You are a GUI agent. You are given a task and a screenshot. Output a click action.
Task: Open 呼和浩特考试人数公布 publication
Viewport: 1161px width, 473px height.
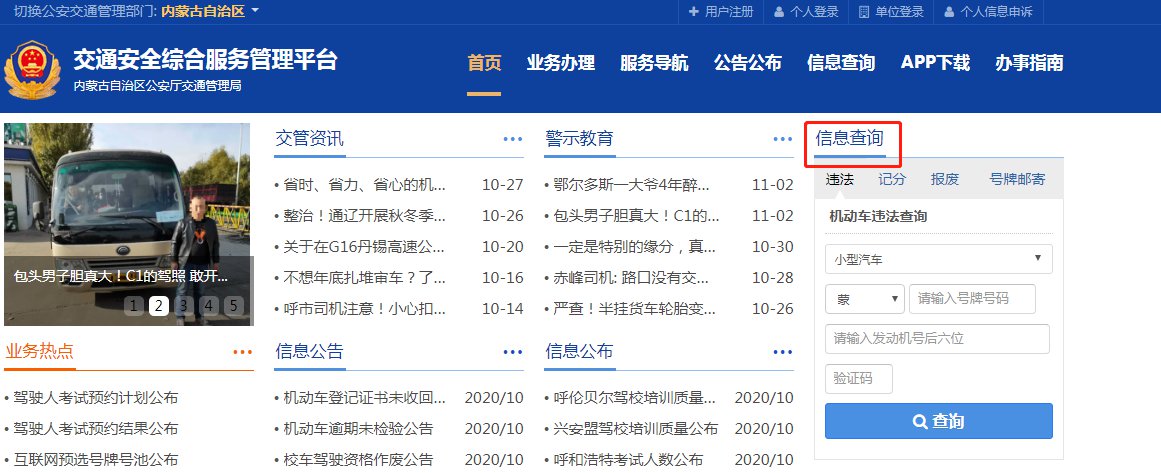point(628,460)
